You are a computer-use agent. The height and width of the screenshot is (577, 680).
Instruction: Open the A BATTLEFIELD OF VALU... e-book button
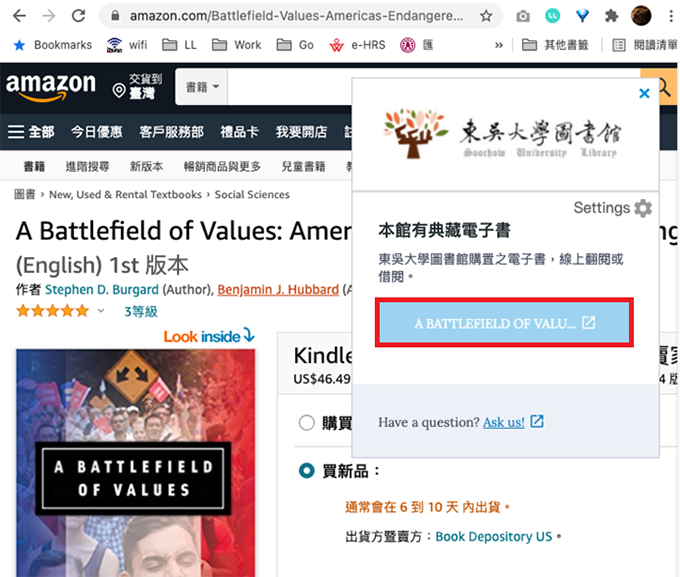504,323
